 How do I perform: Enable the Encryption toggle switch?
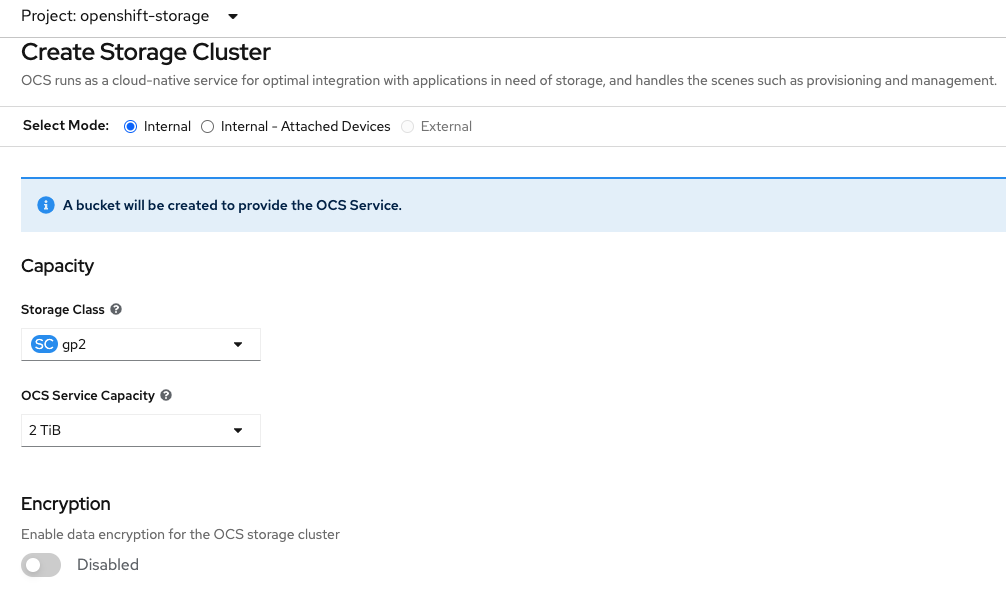coord(41,565)
